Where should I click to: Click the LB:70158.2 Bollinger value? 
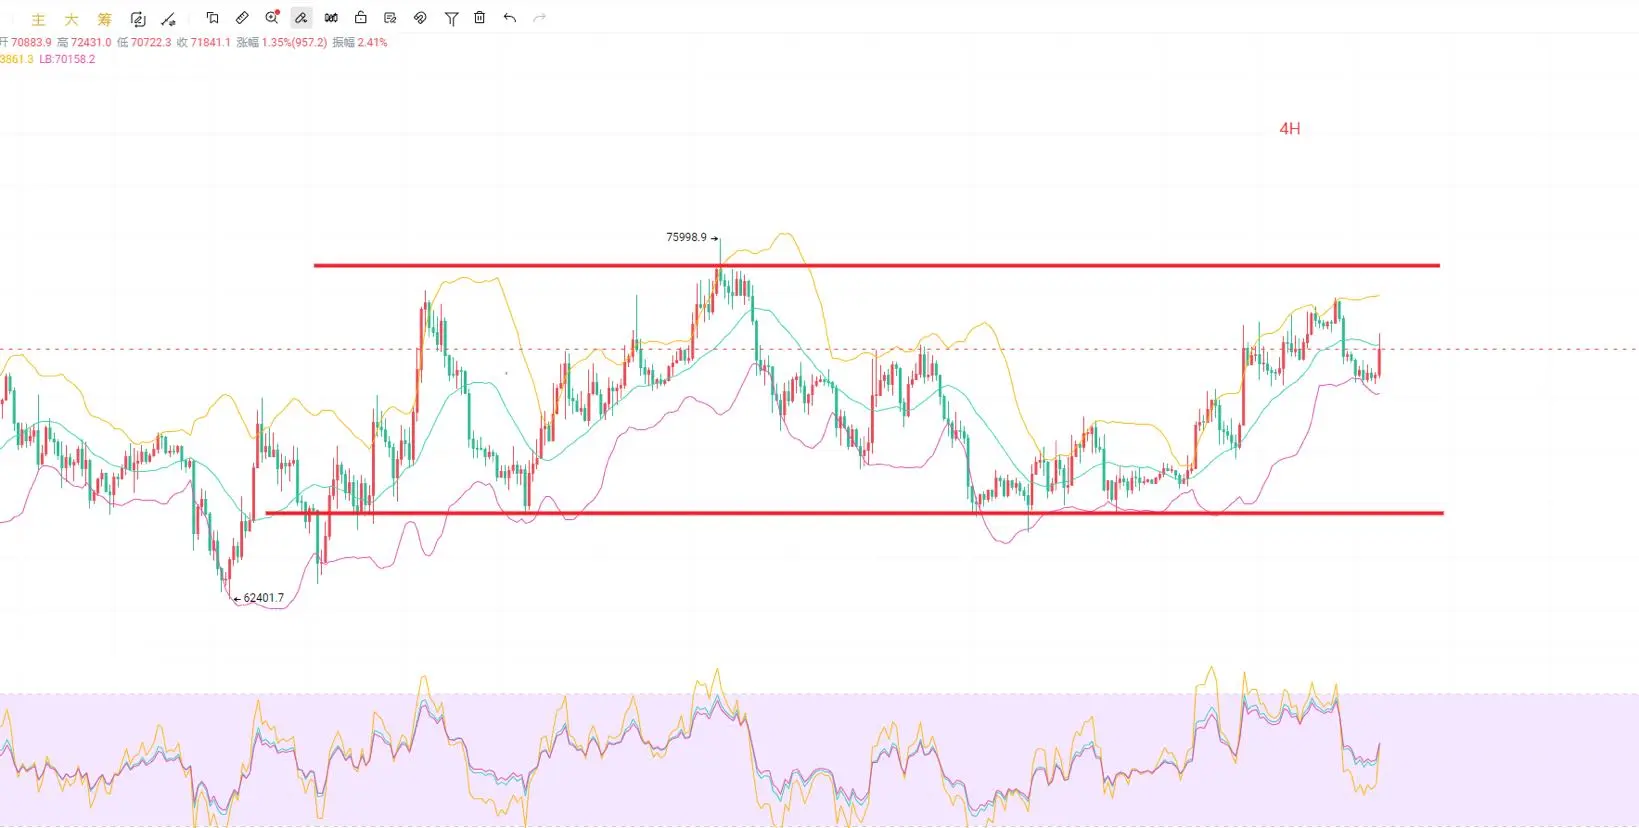[68, 60]
